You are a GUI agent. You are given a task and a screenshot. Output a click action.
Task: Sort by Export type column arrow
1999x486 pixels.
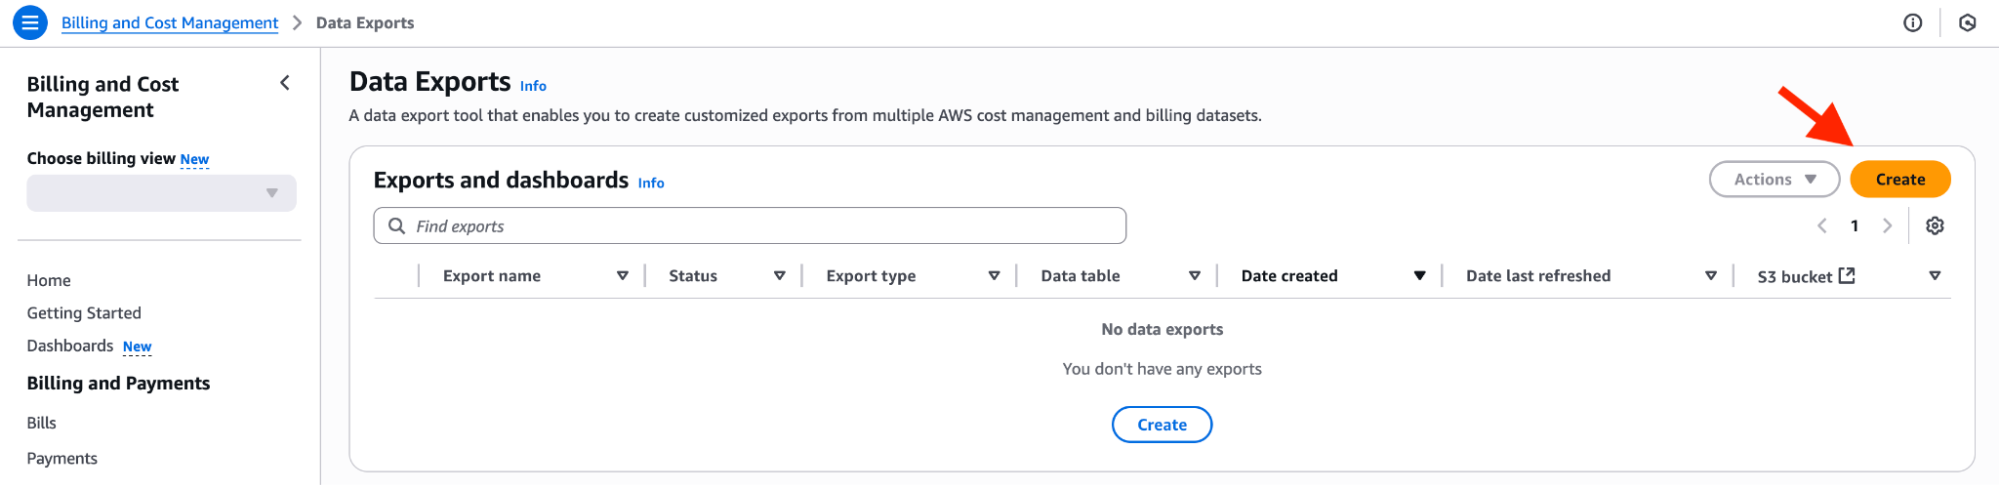tap(994, 276)
